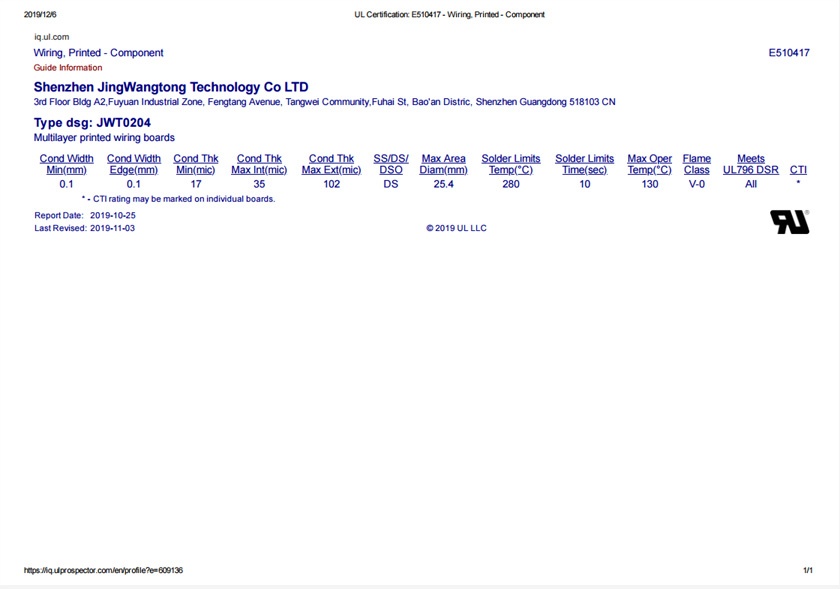Select the Cond Thk Max Int(mic) header
840x589 pixels.
pyautogui.click(x=259, y=164)
